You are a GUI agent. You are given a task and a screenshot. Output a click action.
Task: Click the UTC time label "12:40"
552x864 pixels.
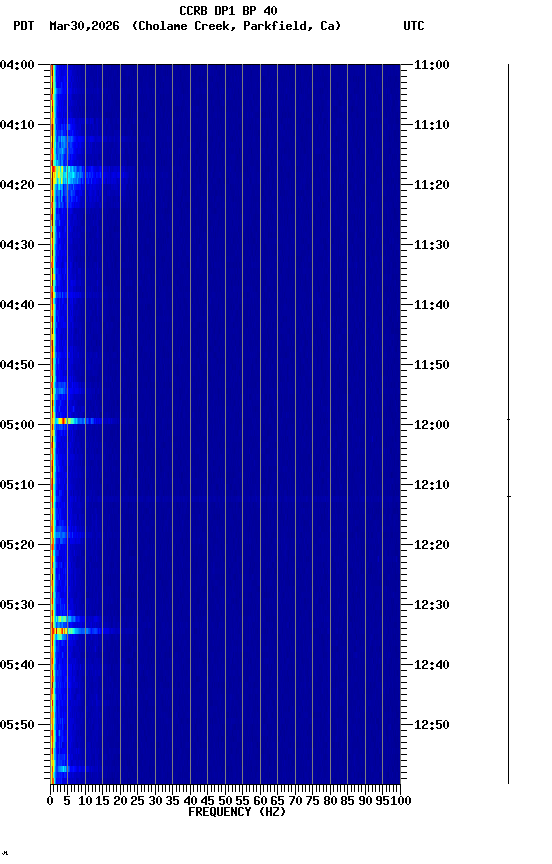pyautogui.click(x=431, y=666)
